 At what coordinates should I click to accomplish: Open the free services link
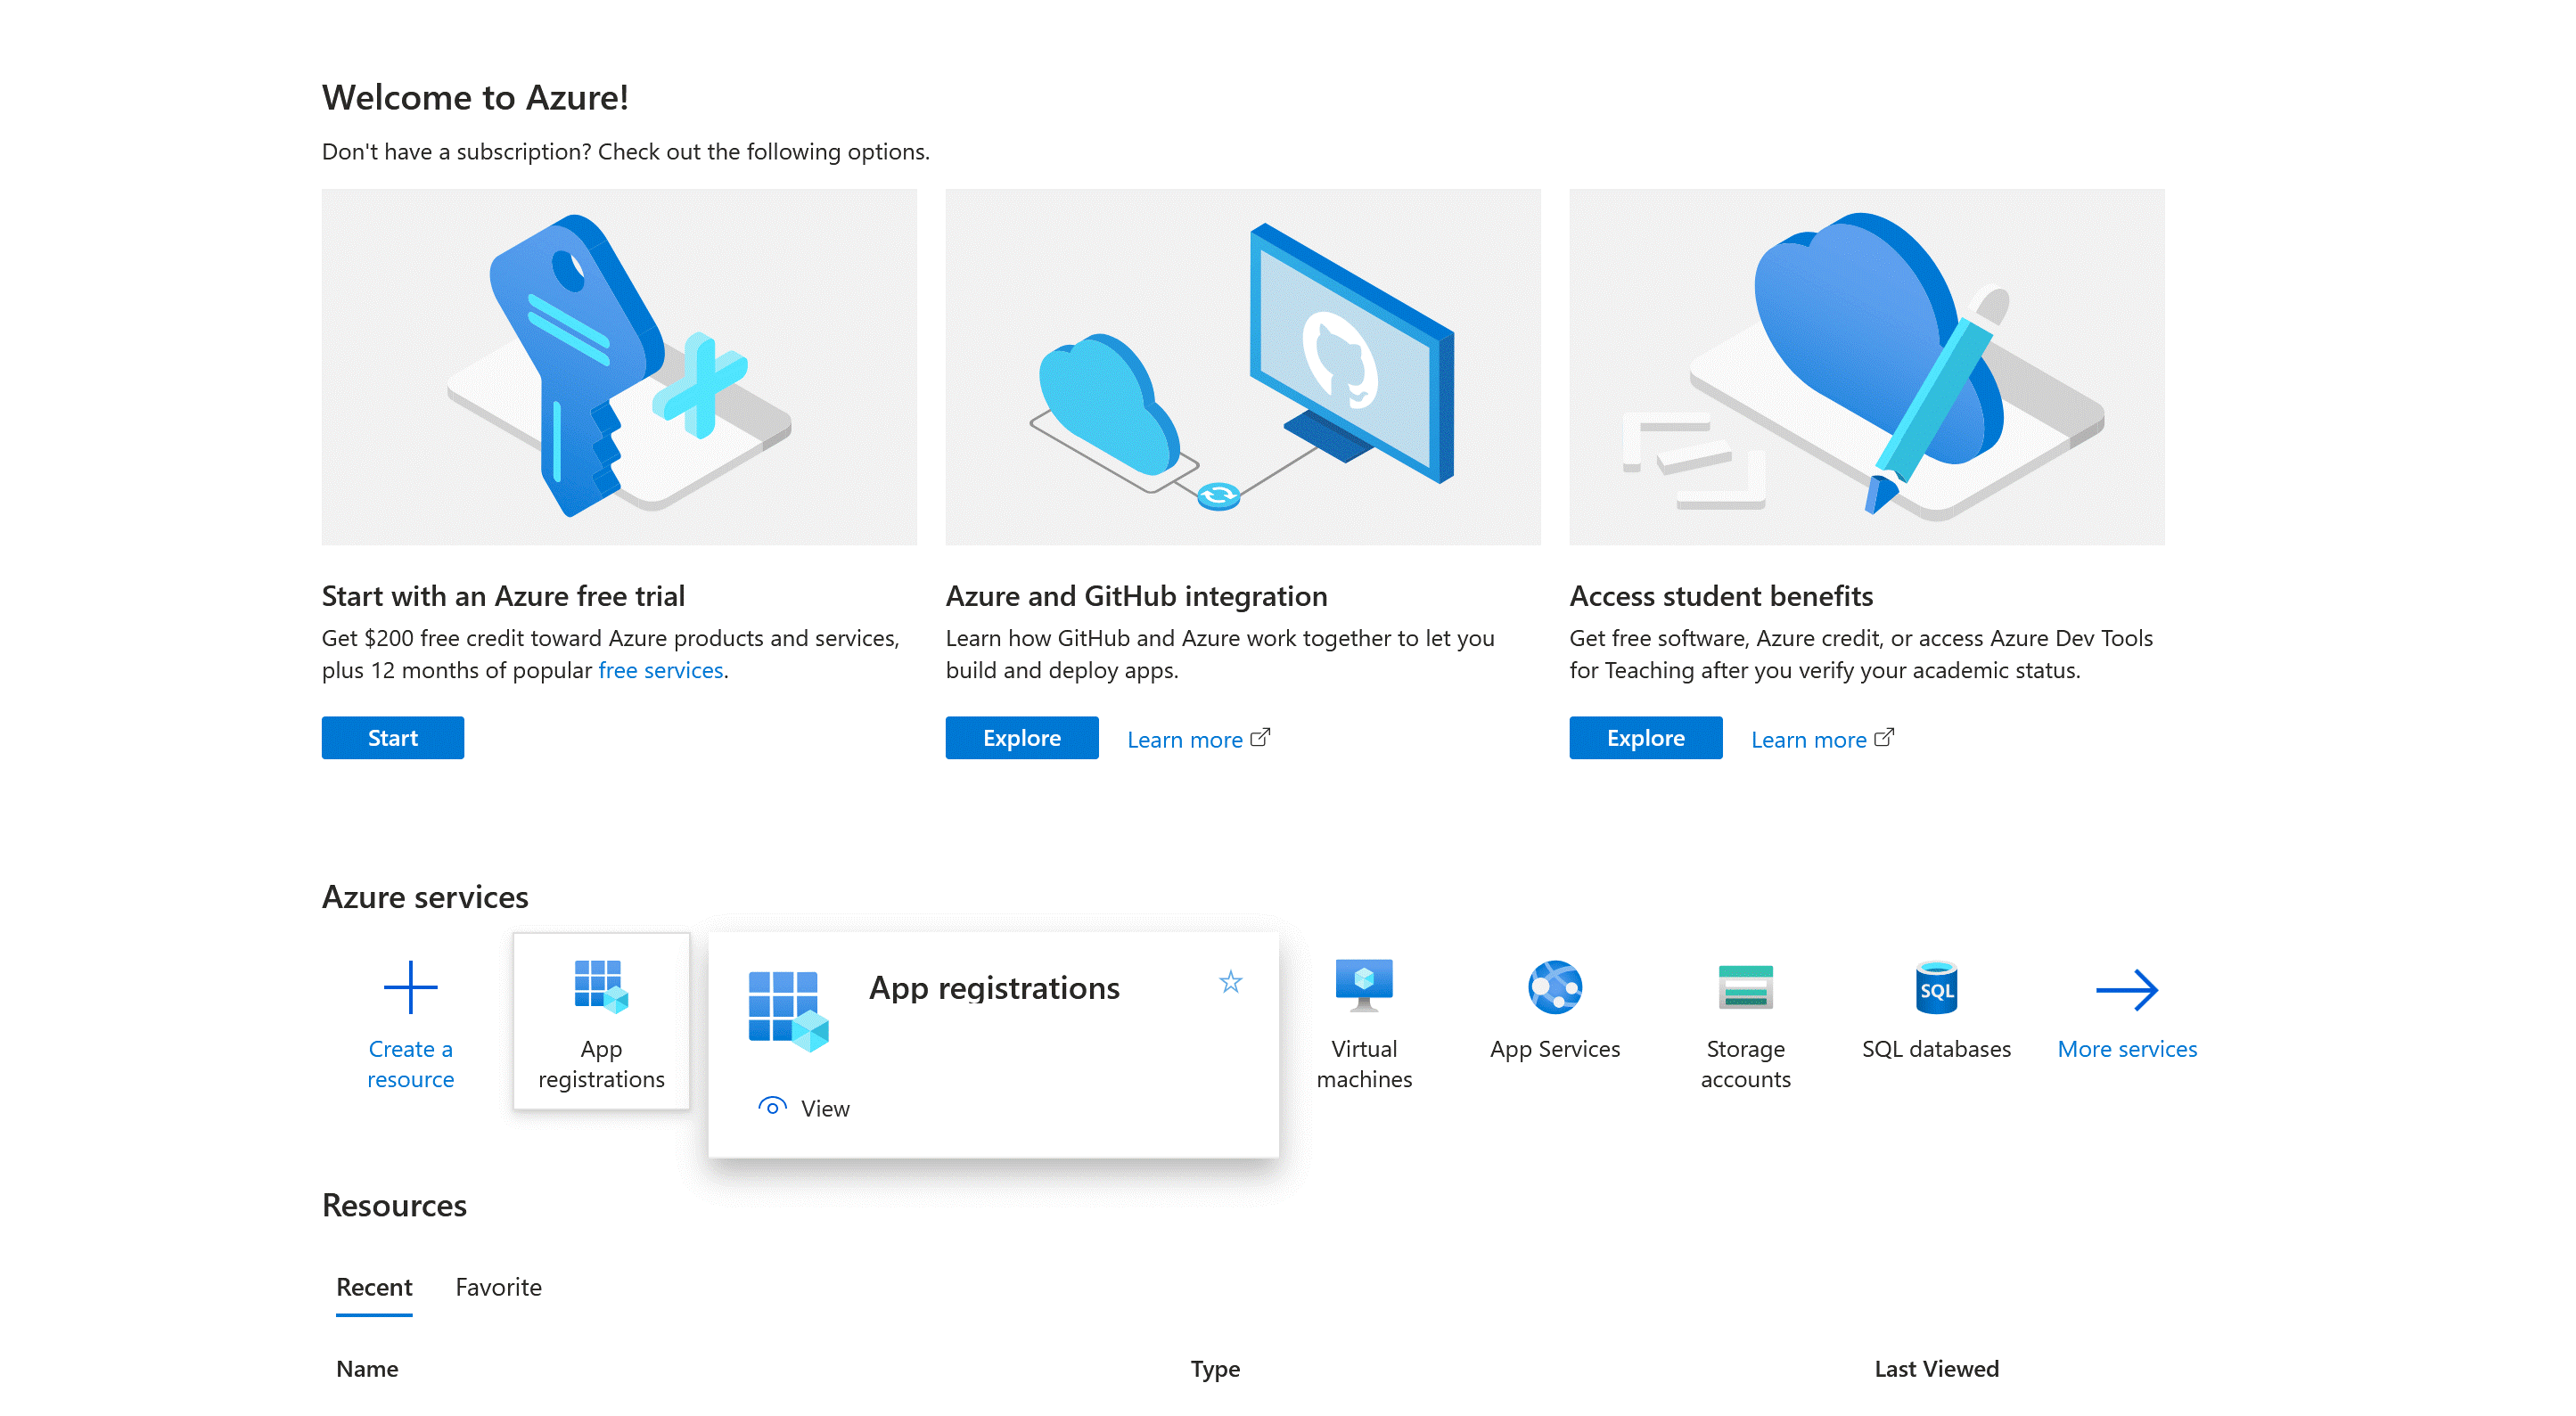coord(660,670)
